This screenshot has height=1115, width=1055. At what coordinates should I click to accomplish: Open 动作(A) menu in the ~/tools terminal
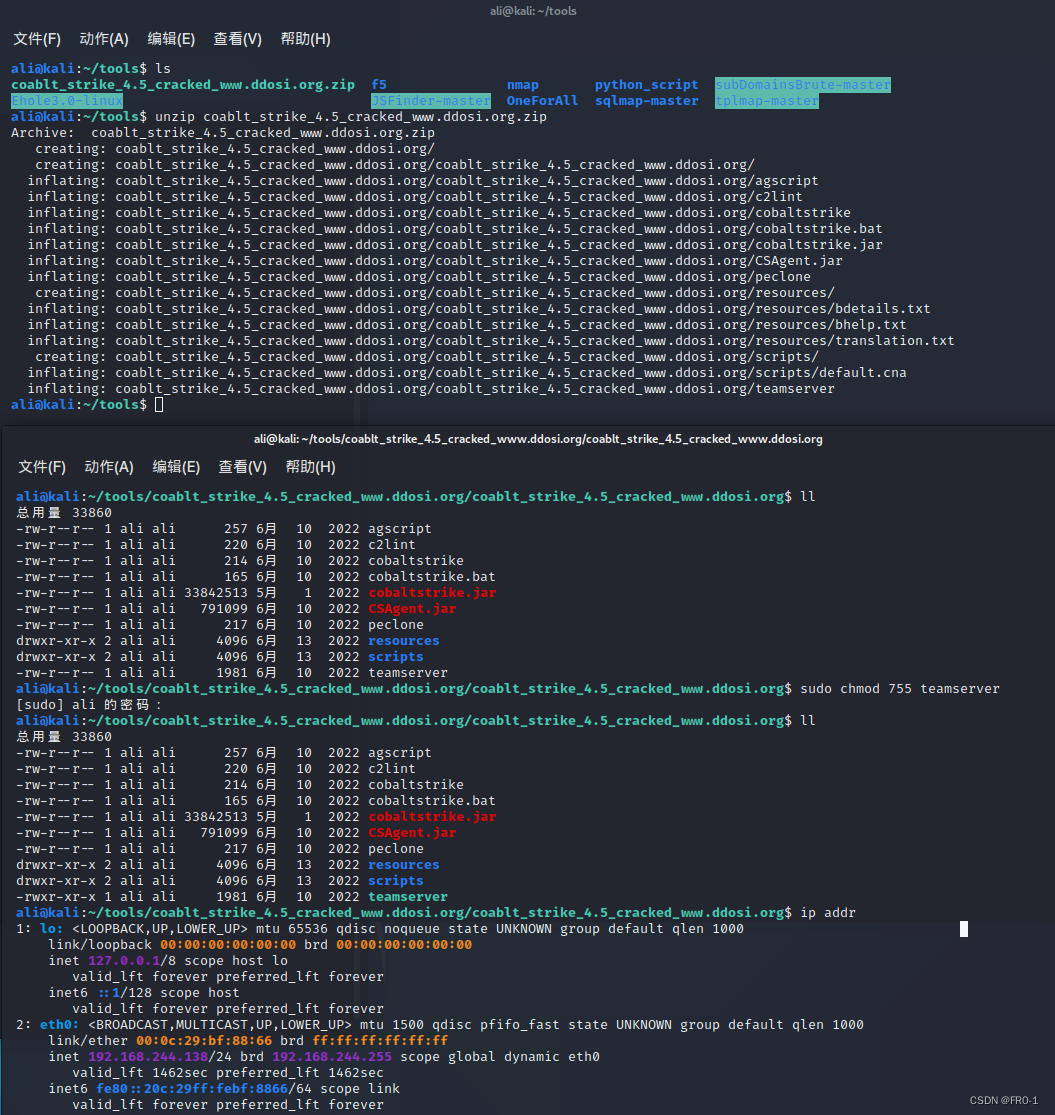click(x=104, y=39)
